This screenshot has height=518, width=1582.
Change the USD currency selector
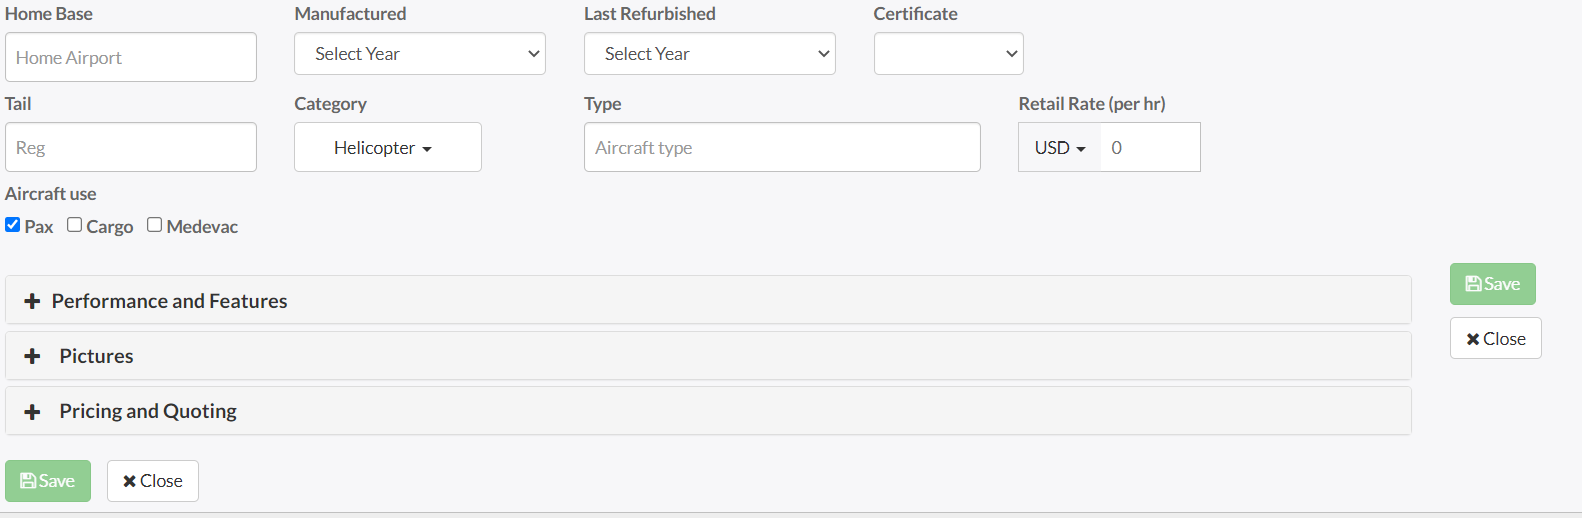[1059, 148]
